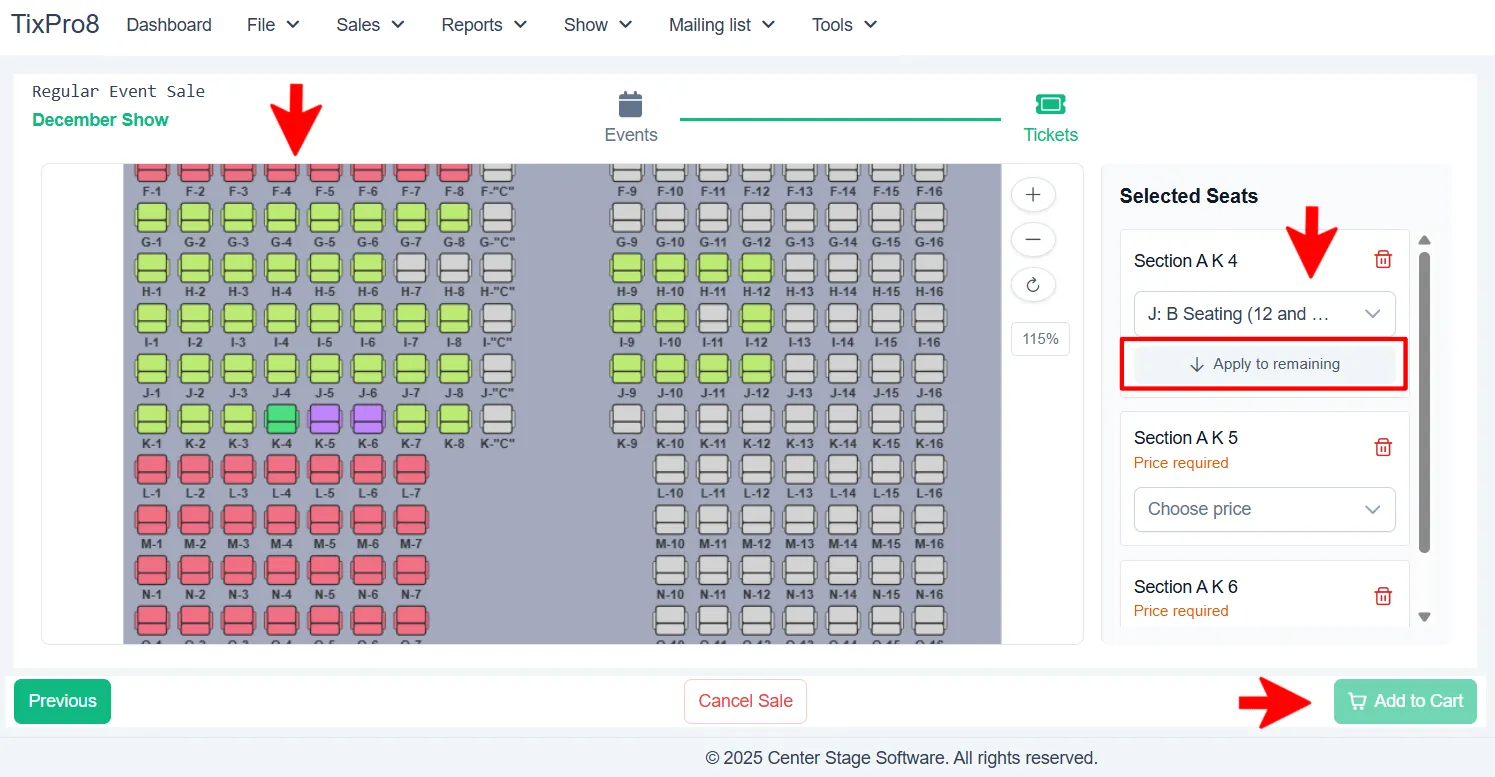Click the zoom out minus icon
This screenshot has height=777, width=1495.
pos(1033,240)
